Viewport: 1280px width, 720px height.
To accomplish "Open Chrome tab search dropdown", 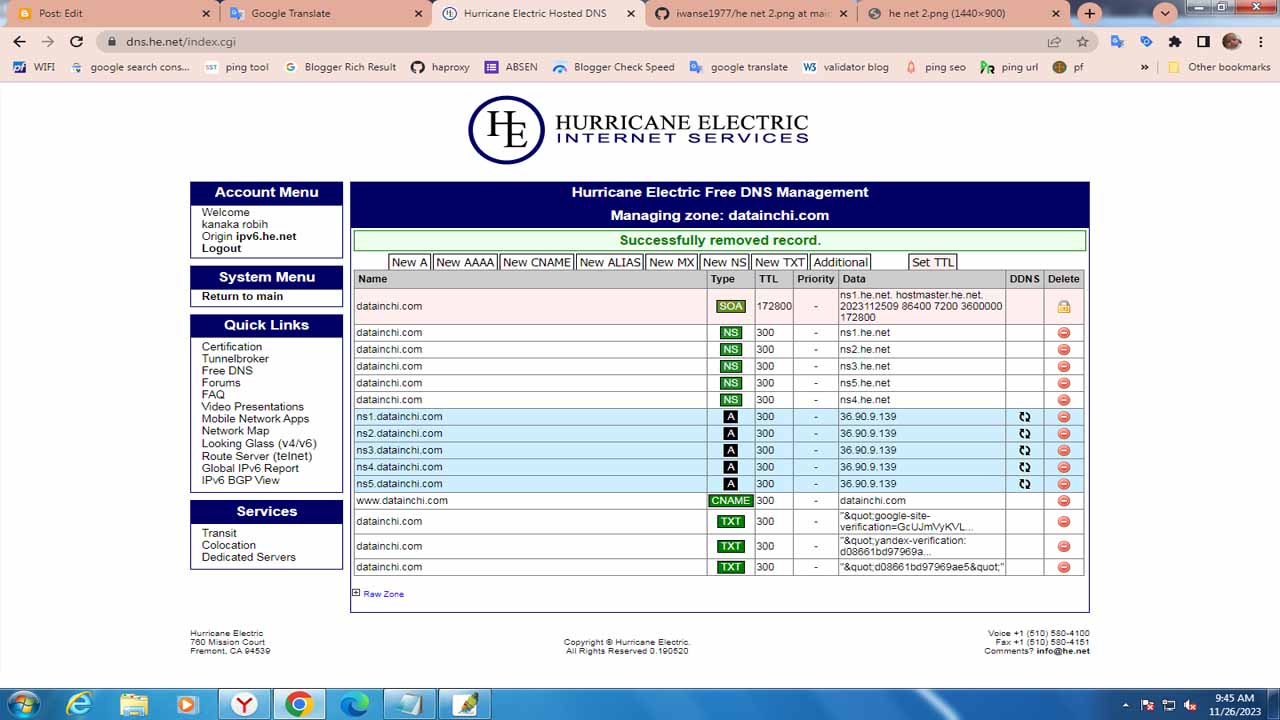I will 1164,13.
